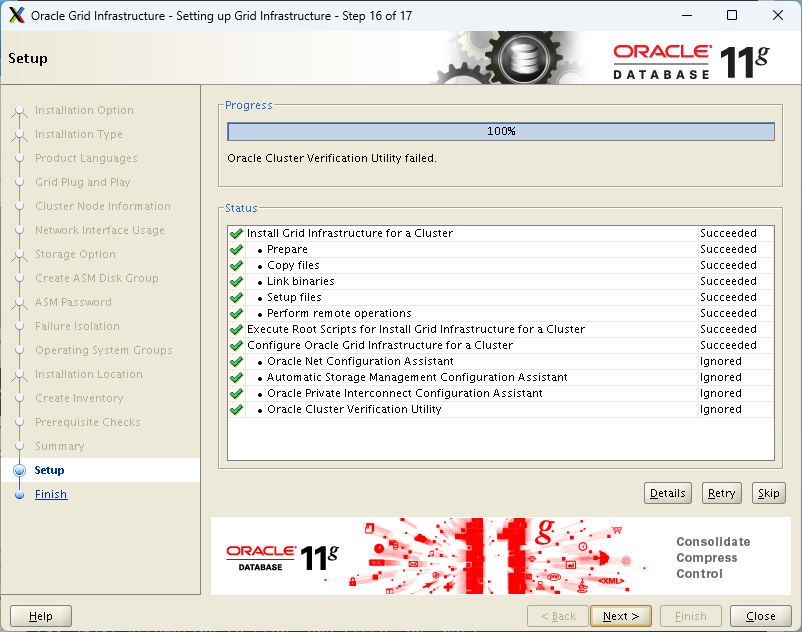The image size is (802, 632).
Task: Click the green checkmark next to Setup files
Action: pyautogui.click(x=236, y=298)
